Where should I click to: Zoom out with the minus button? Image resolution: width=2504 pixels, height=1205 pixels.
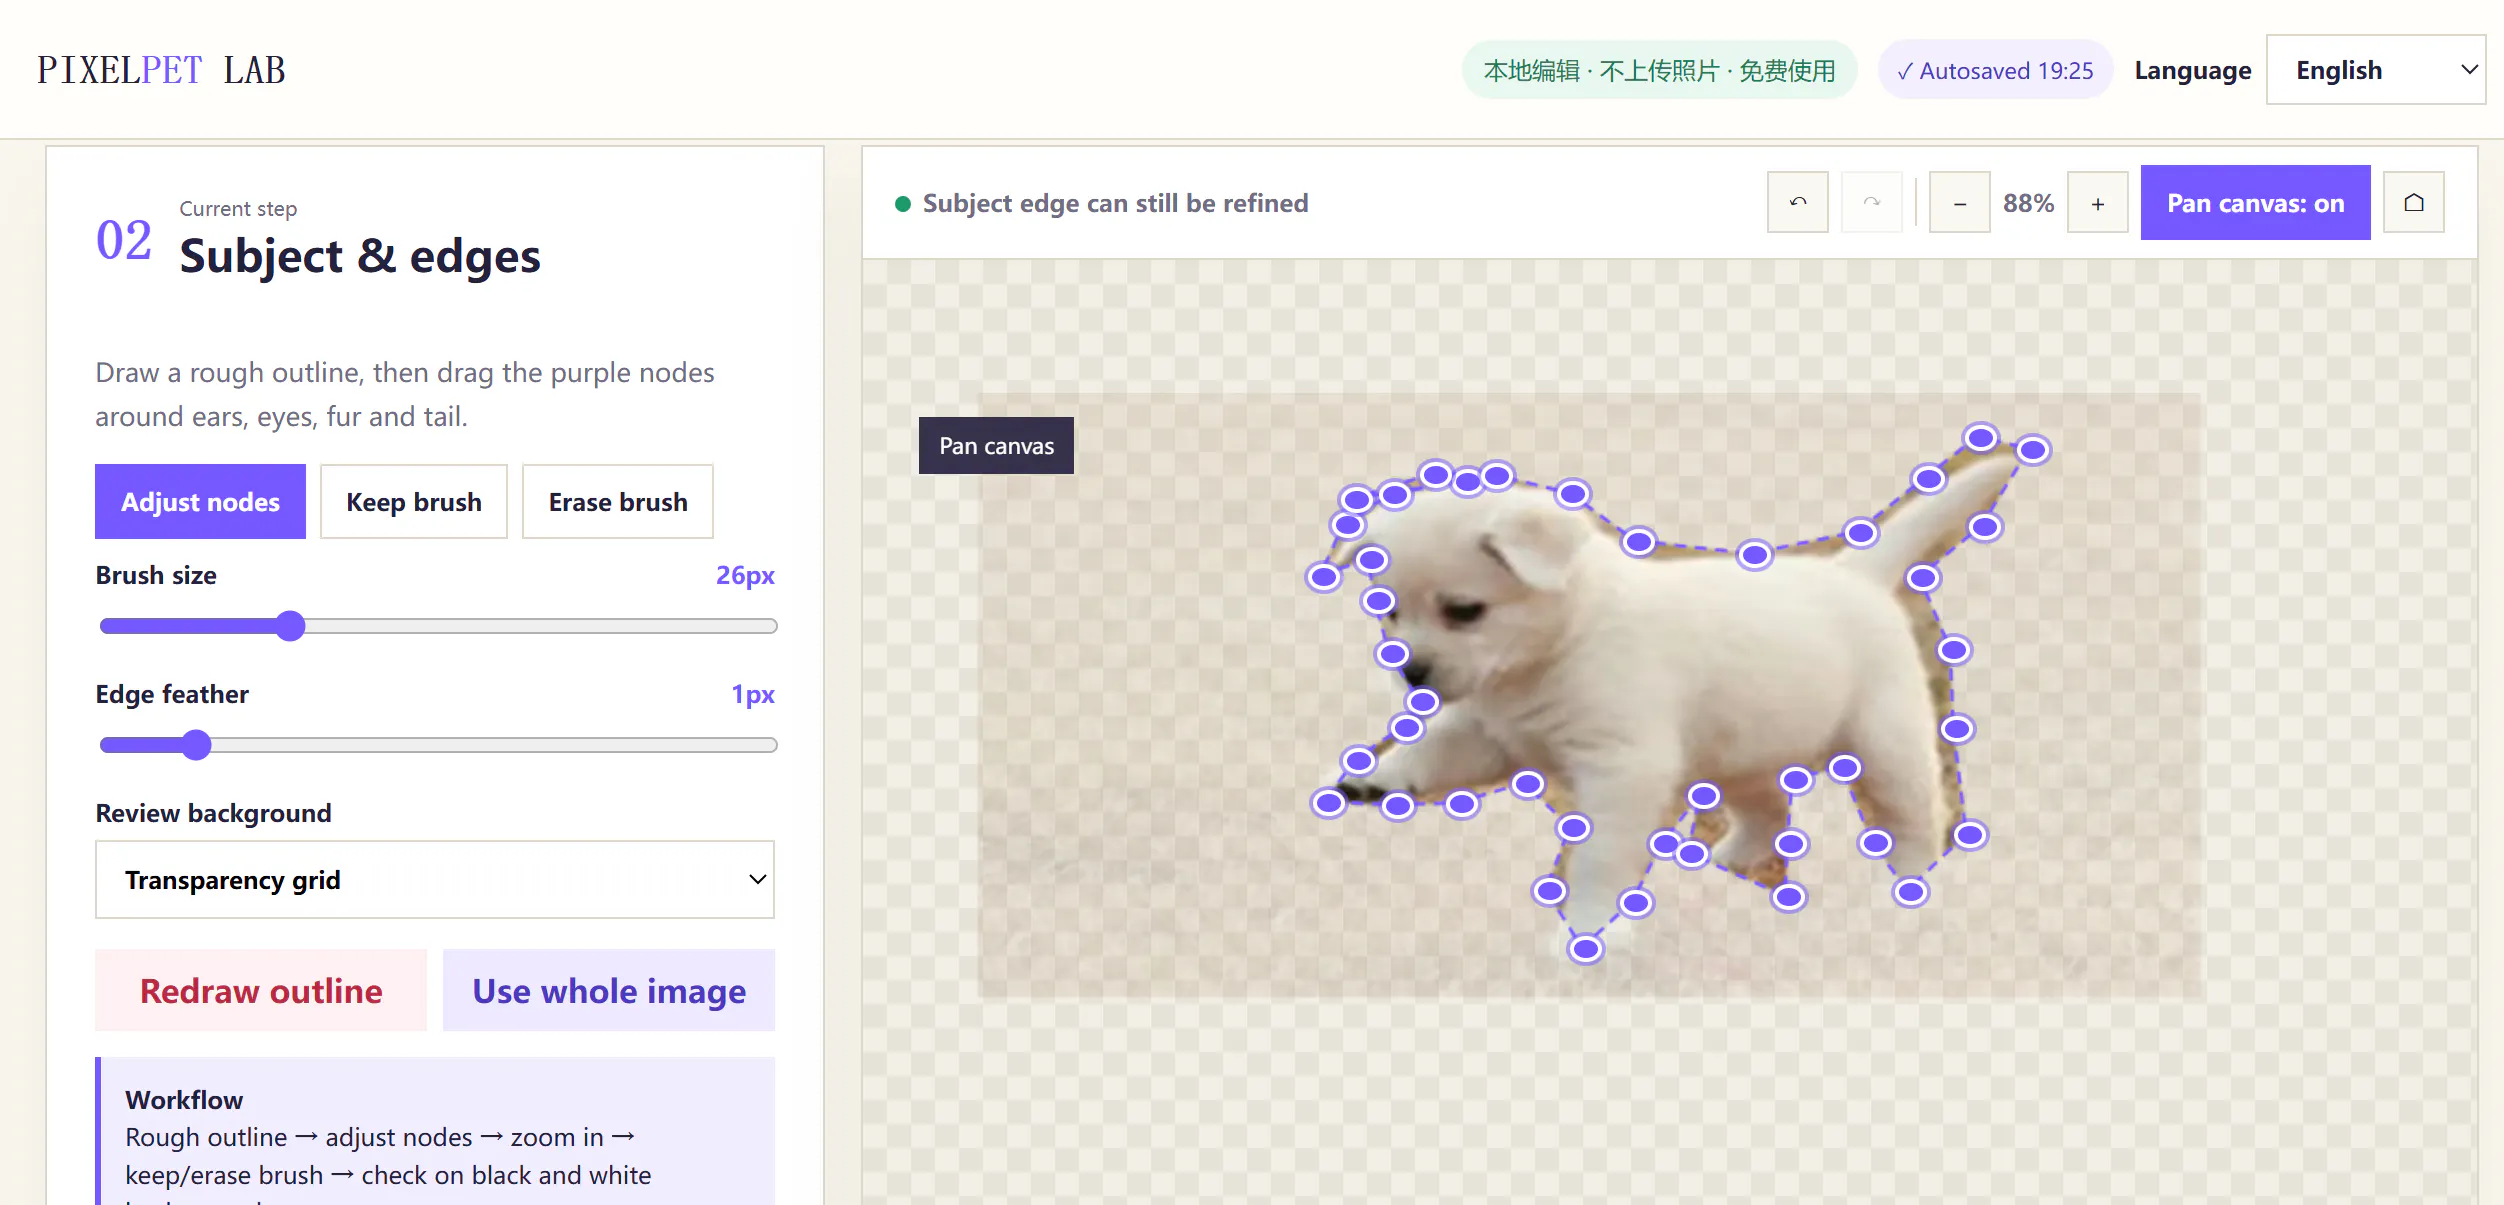[1959, 203]
